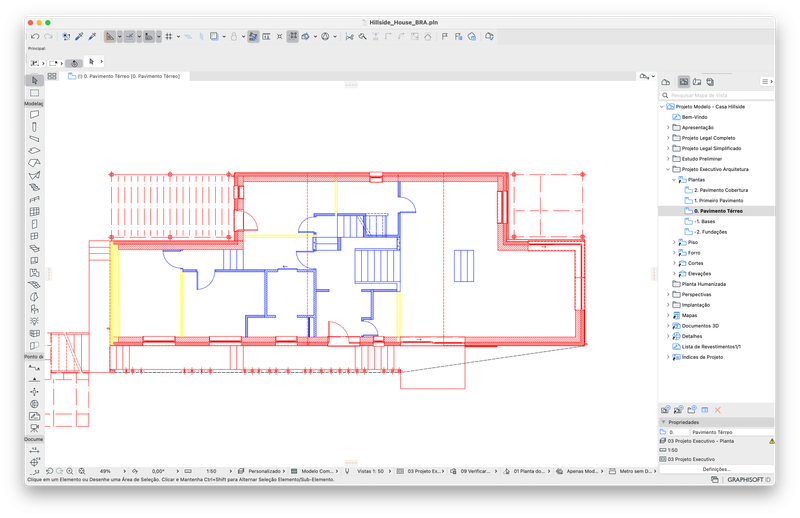The width and height of the screenshot is (800, 518).
Task: Open the -2. Fundações view
Action: tap(706, 232)
